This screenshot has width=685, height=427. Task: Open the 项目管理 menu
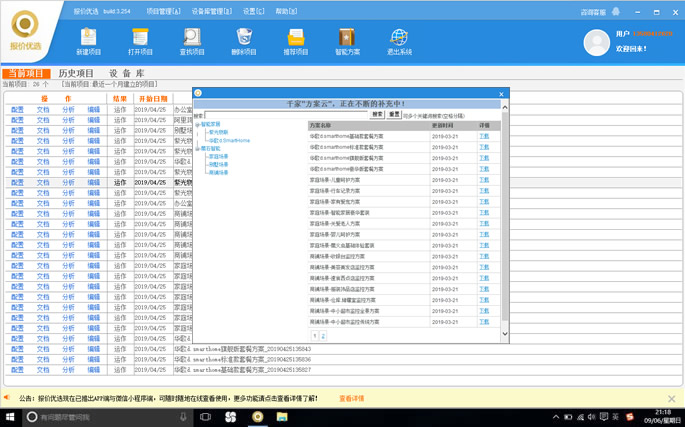pyautogui.click(x=163, y=12)
